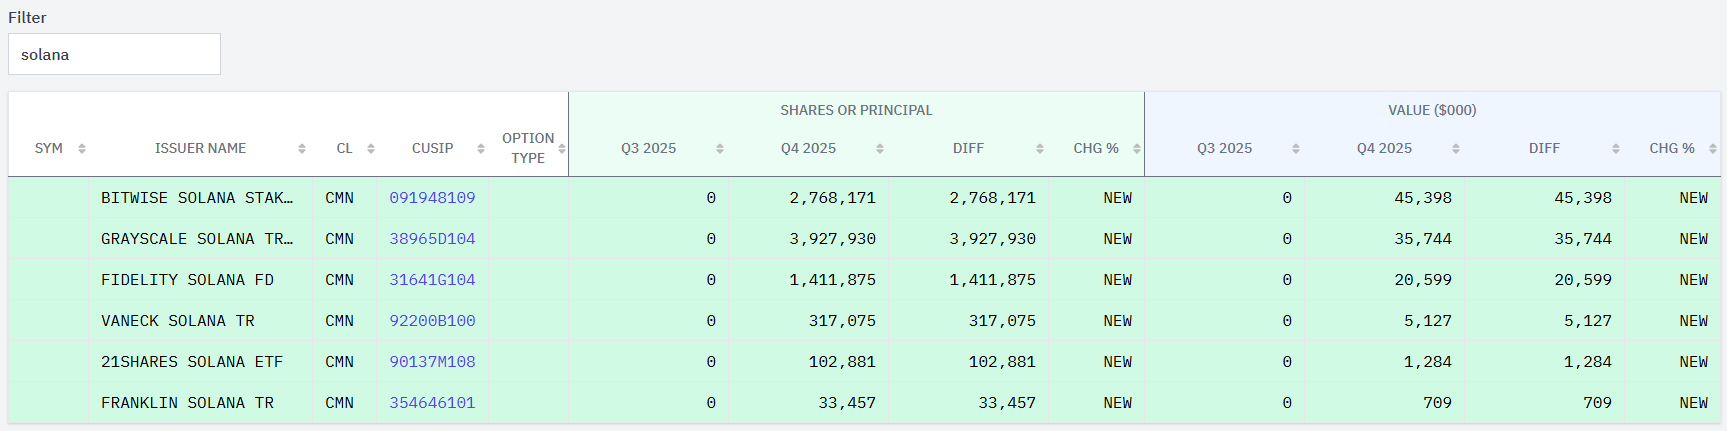
Task: Sort shares CHG % column arrows
Action: (x=1137, y=149)
